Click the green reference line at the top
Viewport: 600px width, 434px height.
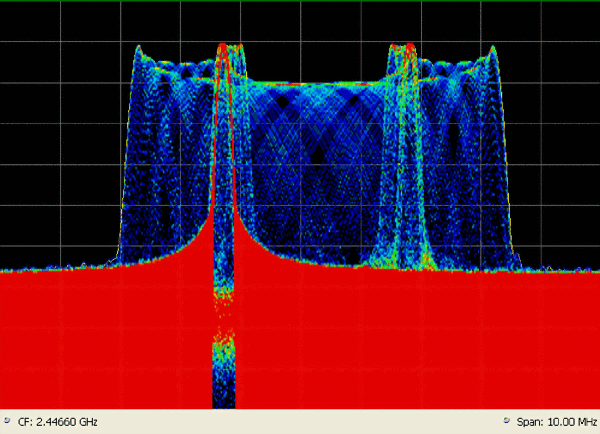300,1
